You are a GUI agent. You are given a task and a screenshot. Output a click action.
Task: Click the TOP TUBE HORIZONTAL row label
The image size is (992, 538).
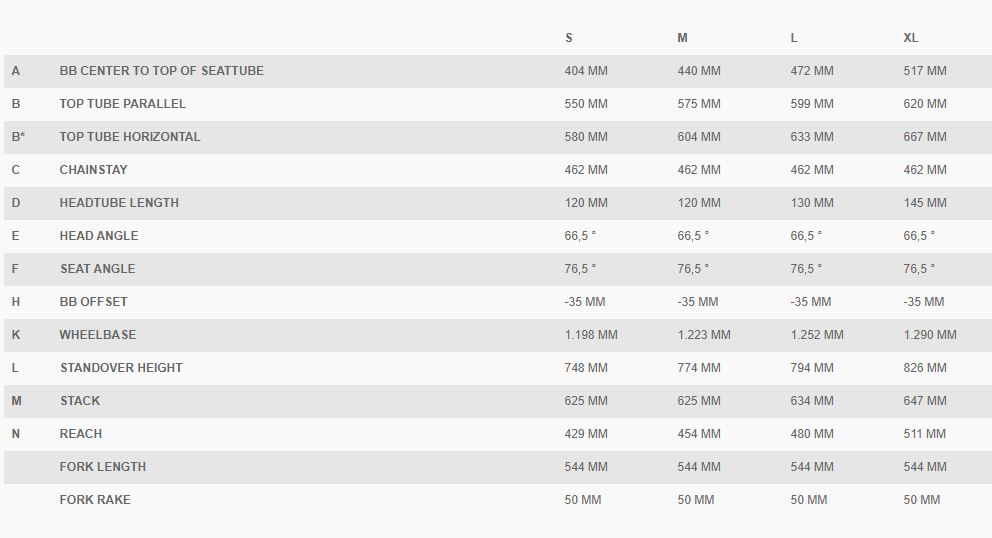pos(130,137)
